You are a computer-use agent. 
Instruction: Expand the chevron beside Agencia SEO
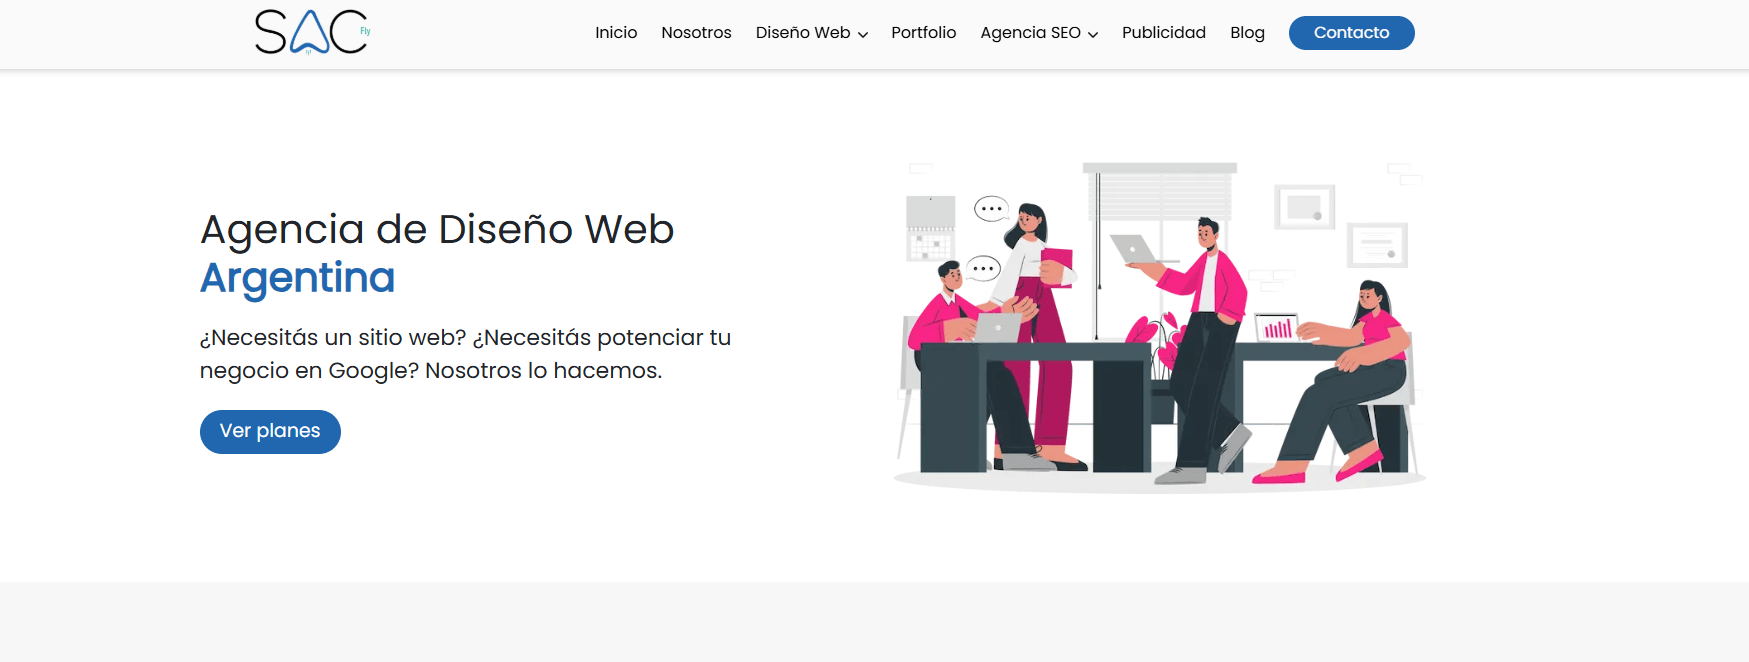(1093, 34)
